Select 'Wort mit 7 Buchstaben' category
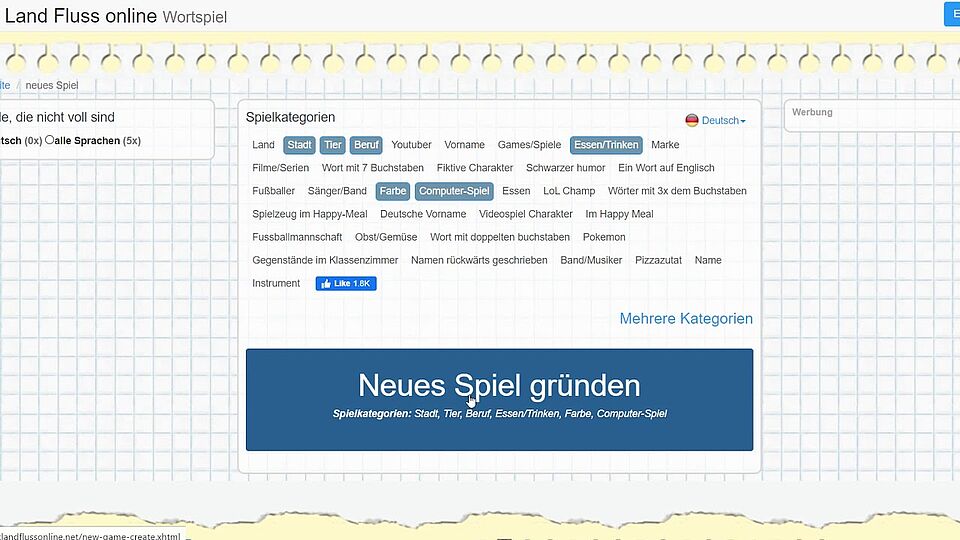This screenshot has height=540, width=960. 373,168
